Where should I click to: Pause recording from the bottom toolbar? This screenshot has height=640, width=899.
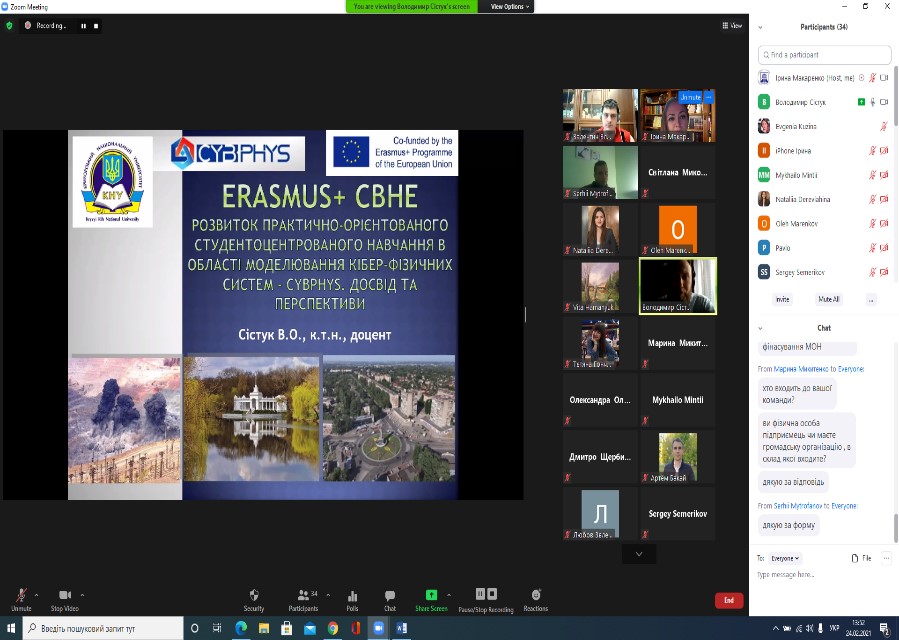coord(480,594)
